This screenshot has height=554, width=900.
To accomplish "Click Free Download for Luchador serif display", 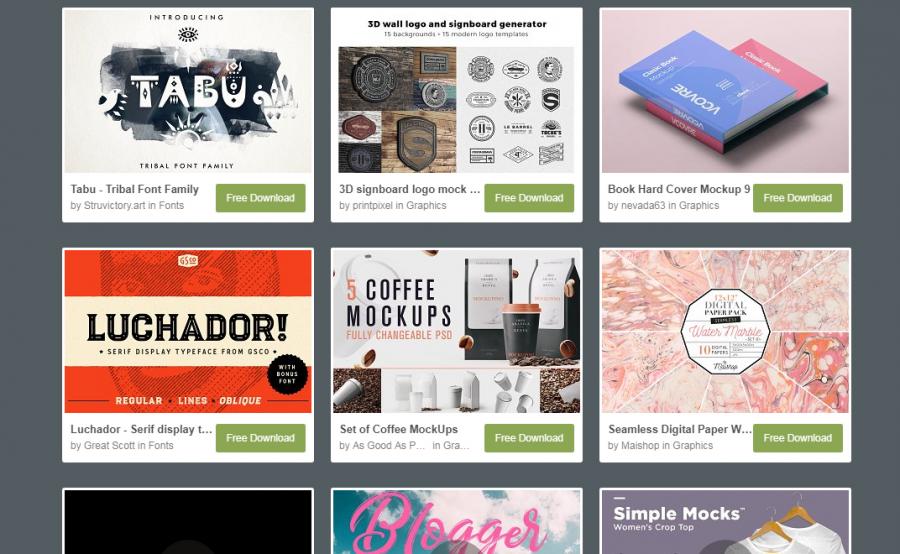I will tap(260, 438).
